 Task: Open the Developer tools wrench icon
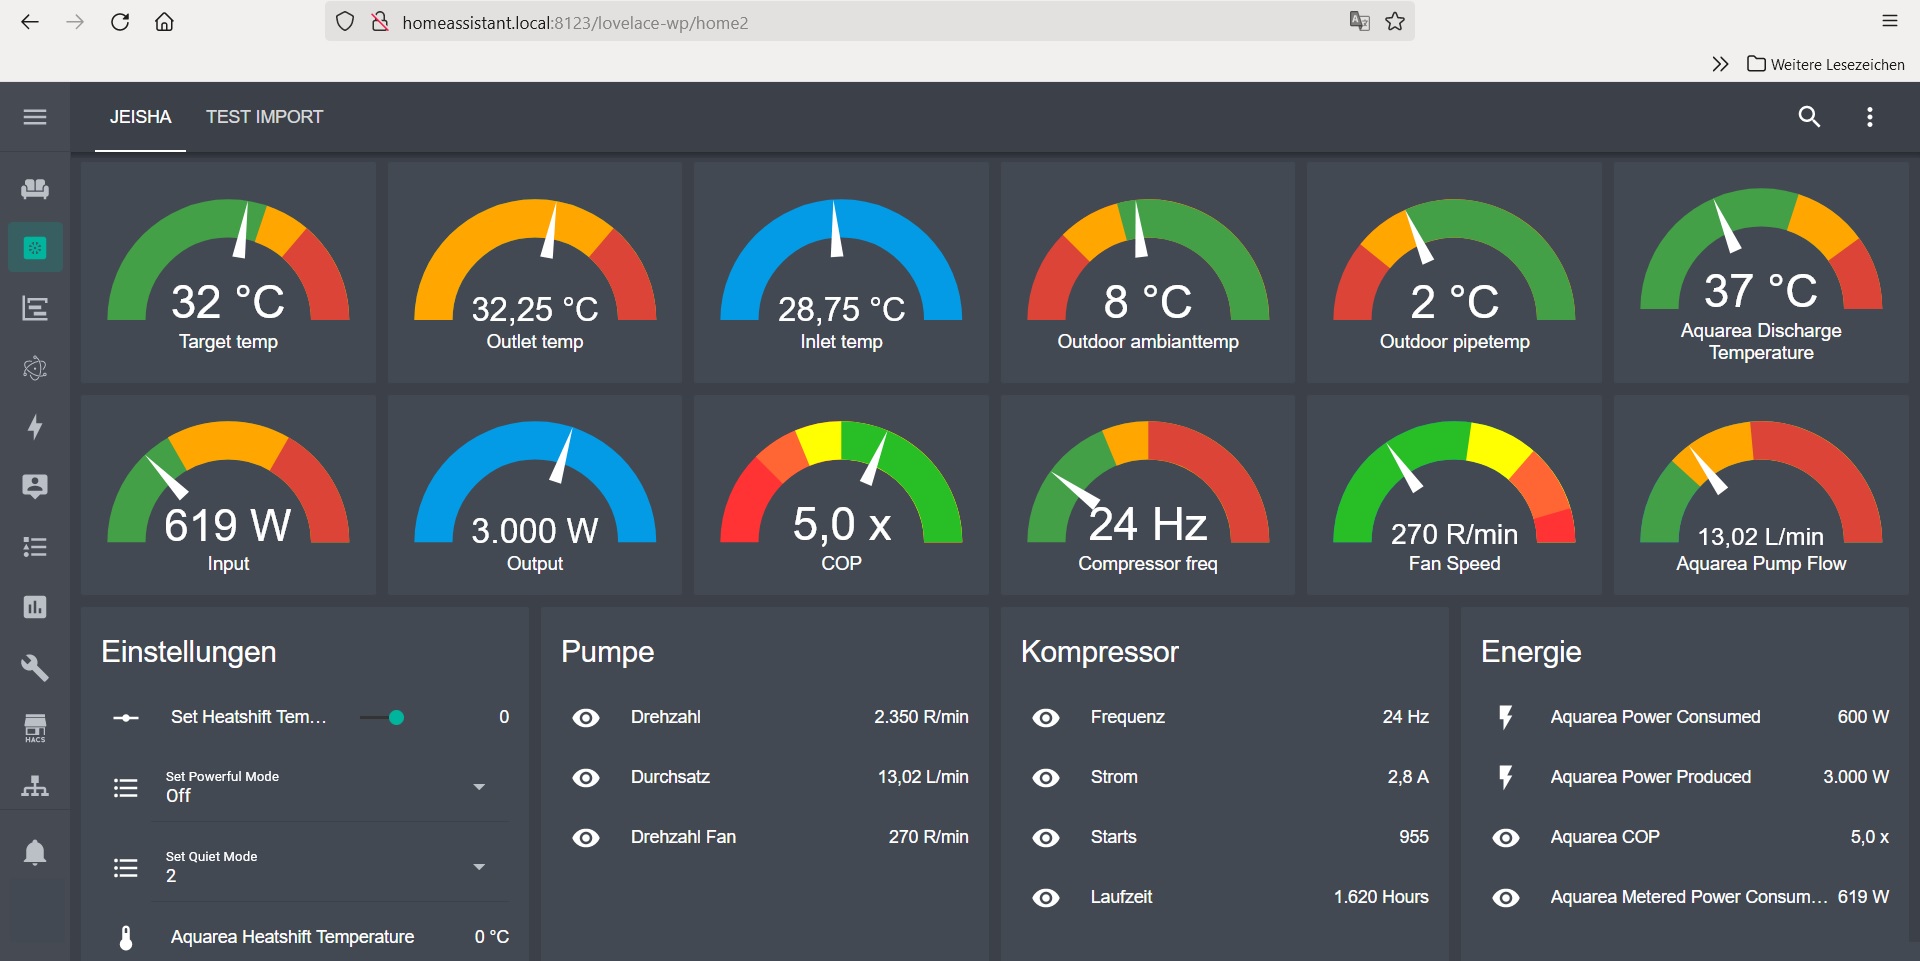coord(35,667)
